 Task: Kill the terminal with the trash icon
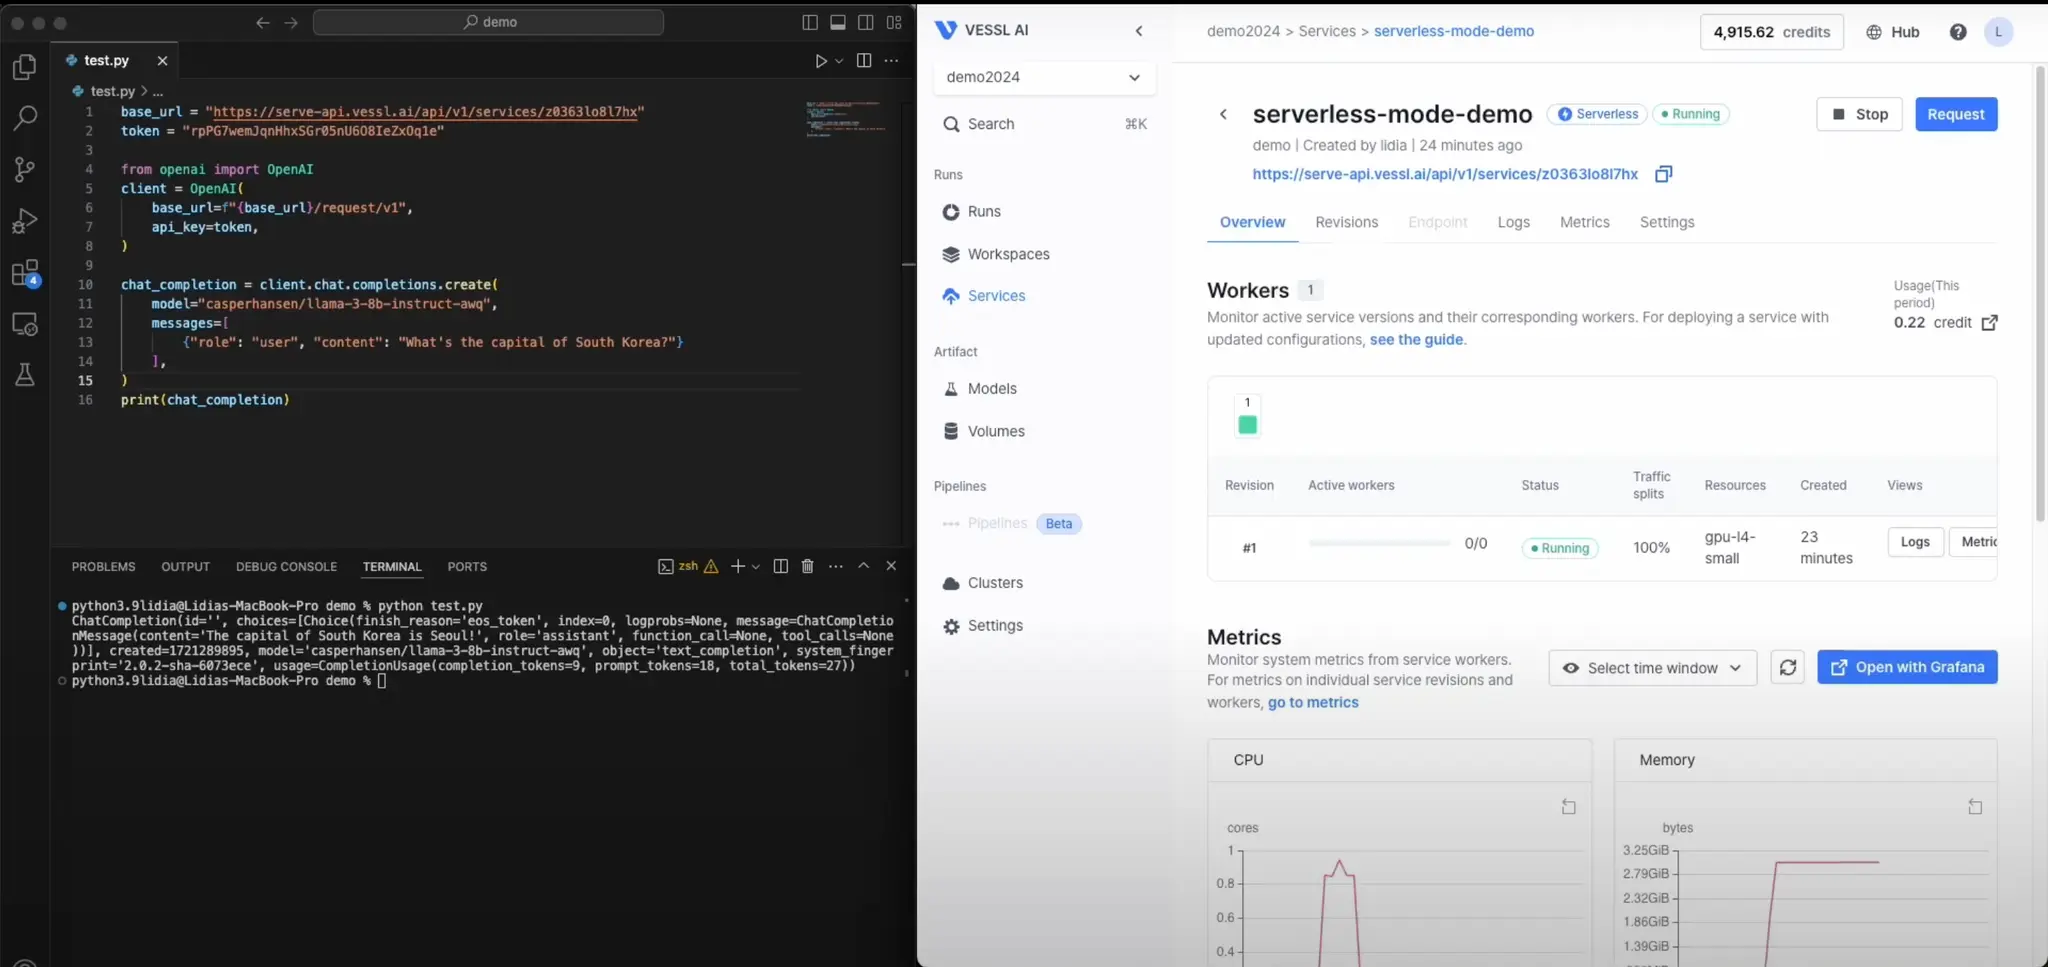coord(808,566)
